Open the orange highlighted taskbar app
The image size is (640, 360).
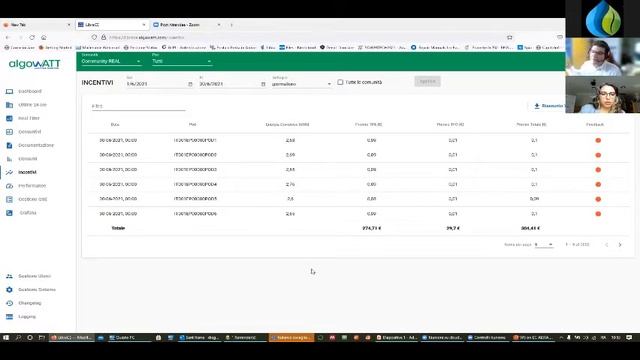tap(291, 338)
